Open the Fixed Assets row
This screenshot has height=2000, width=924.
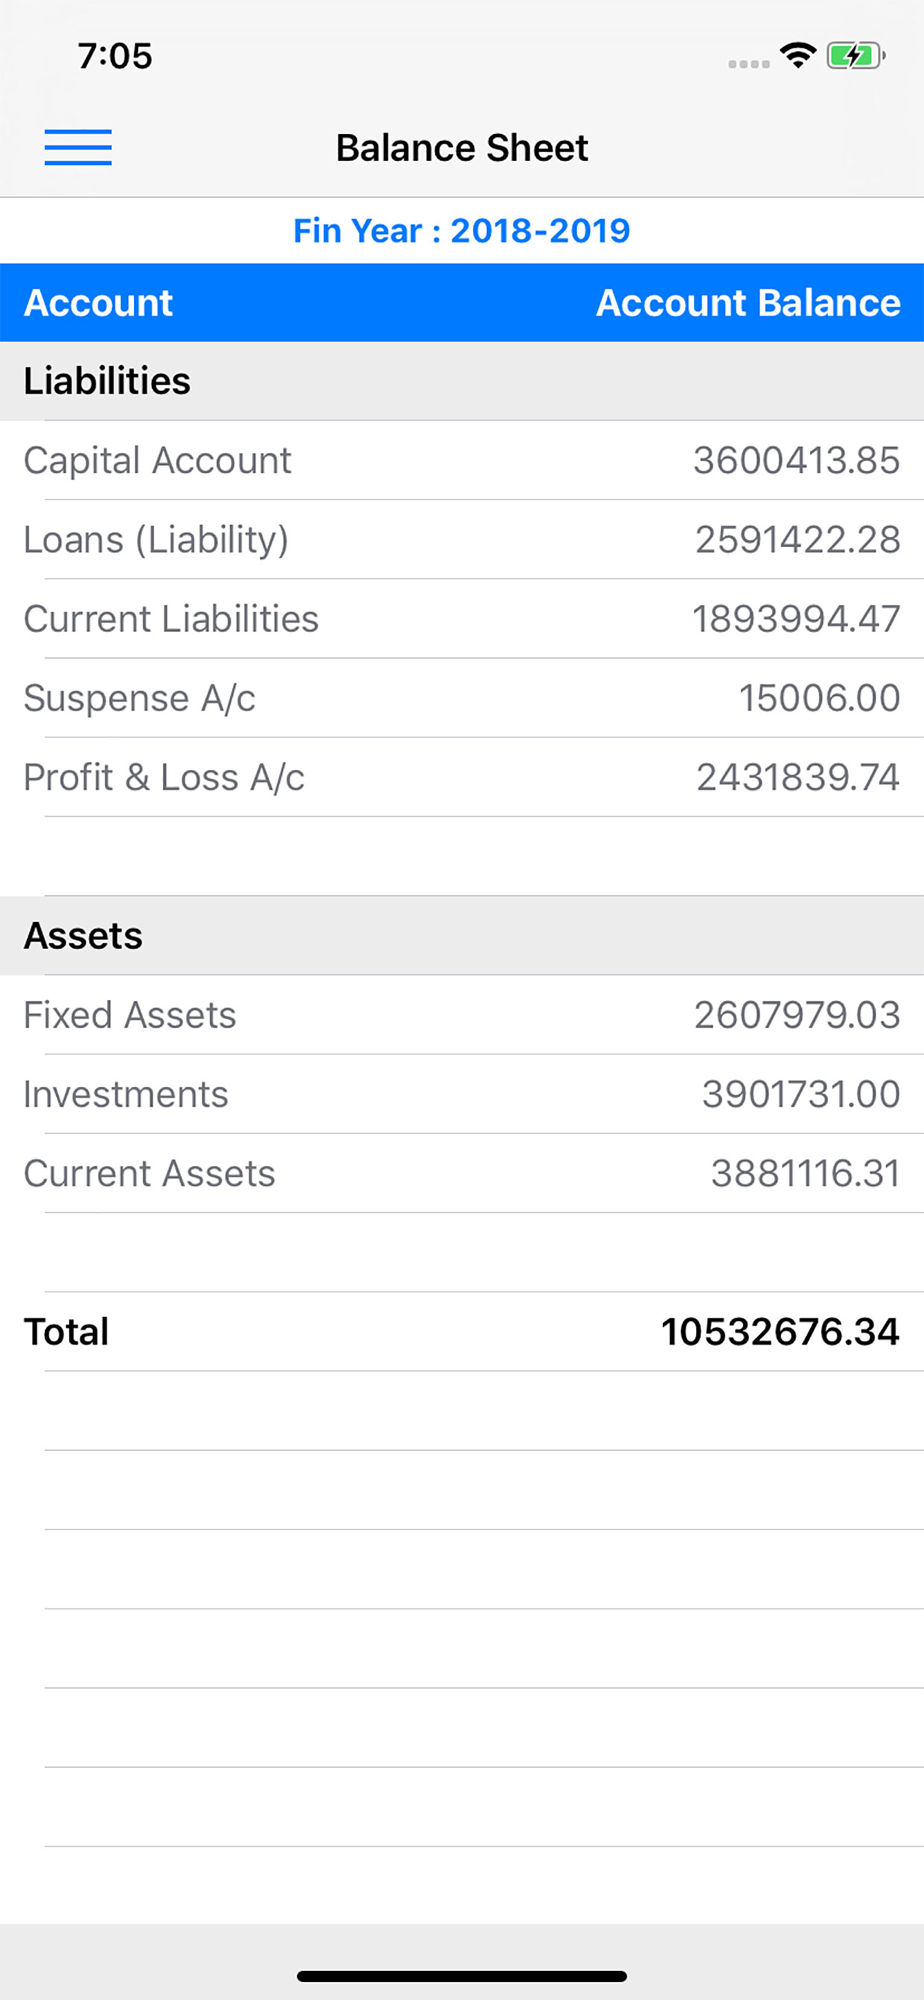coord(462,1015)
